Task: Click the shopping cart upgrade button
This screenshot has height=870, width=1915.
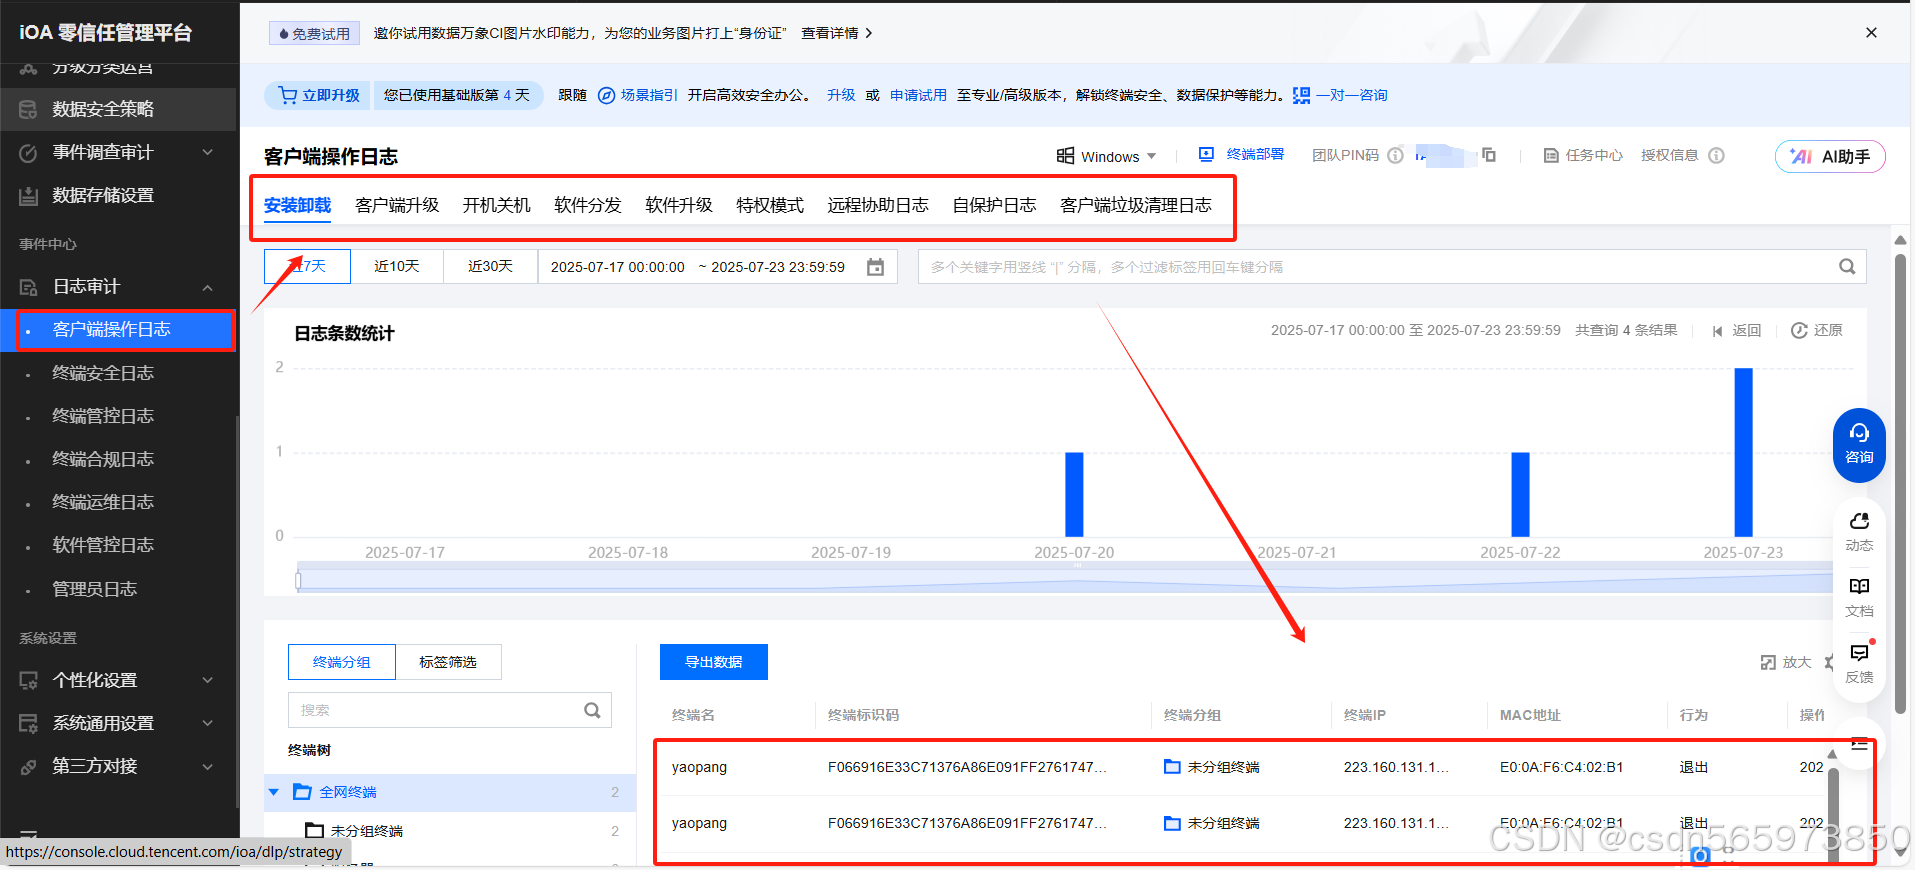Action: point(319,95)
